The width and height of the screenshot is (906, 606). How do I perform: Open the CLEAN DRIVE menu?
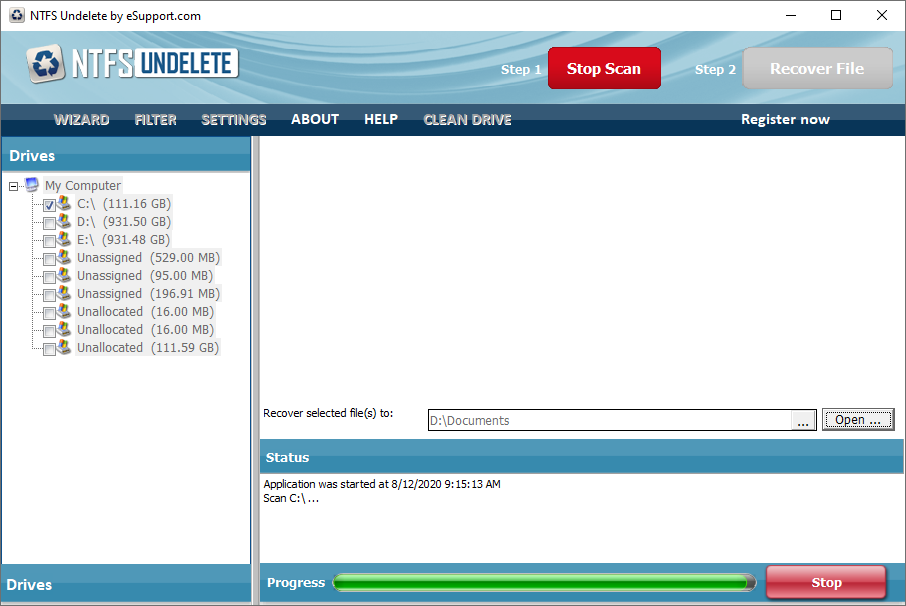(x=467, y=120)
